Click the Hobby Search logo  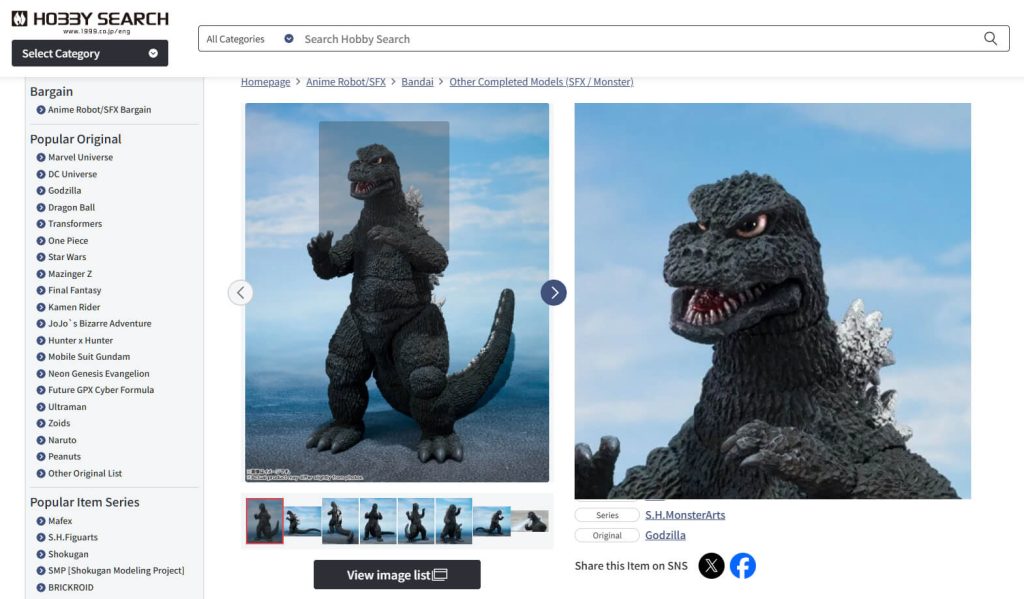click(90, 18)
